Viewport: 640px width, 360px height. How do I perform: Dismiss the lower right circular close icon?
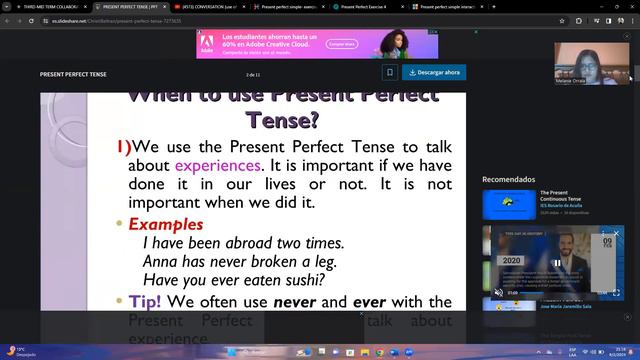[628, 317]
